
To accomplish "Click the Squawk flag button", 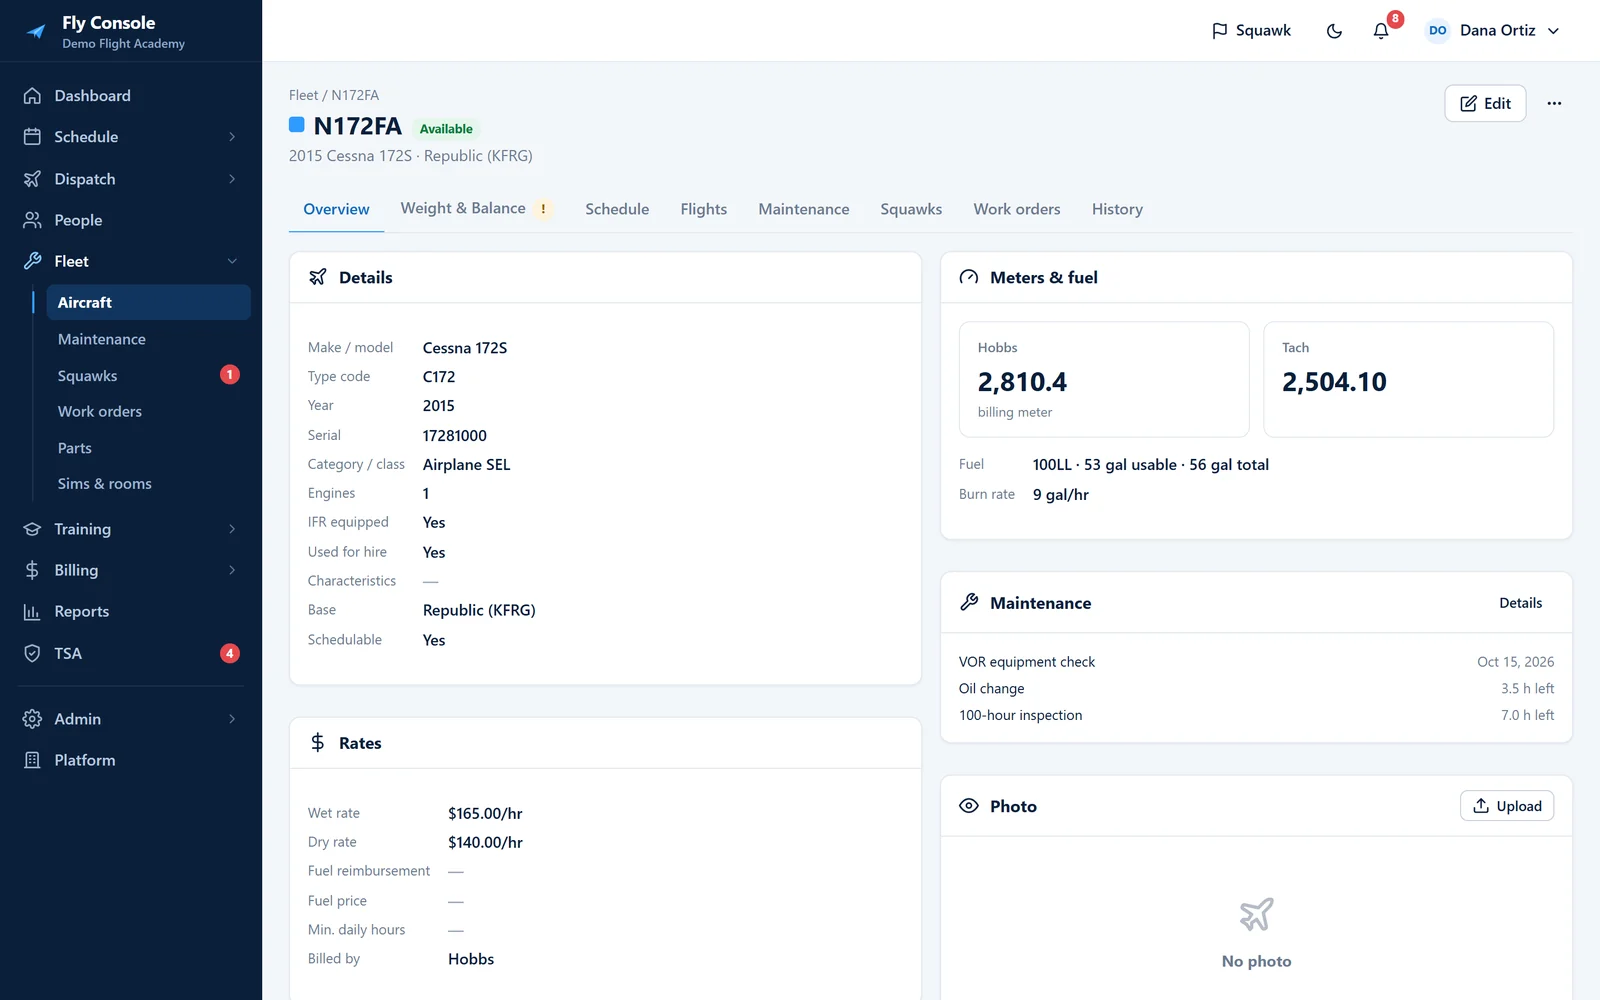I will point(1251,31).
